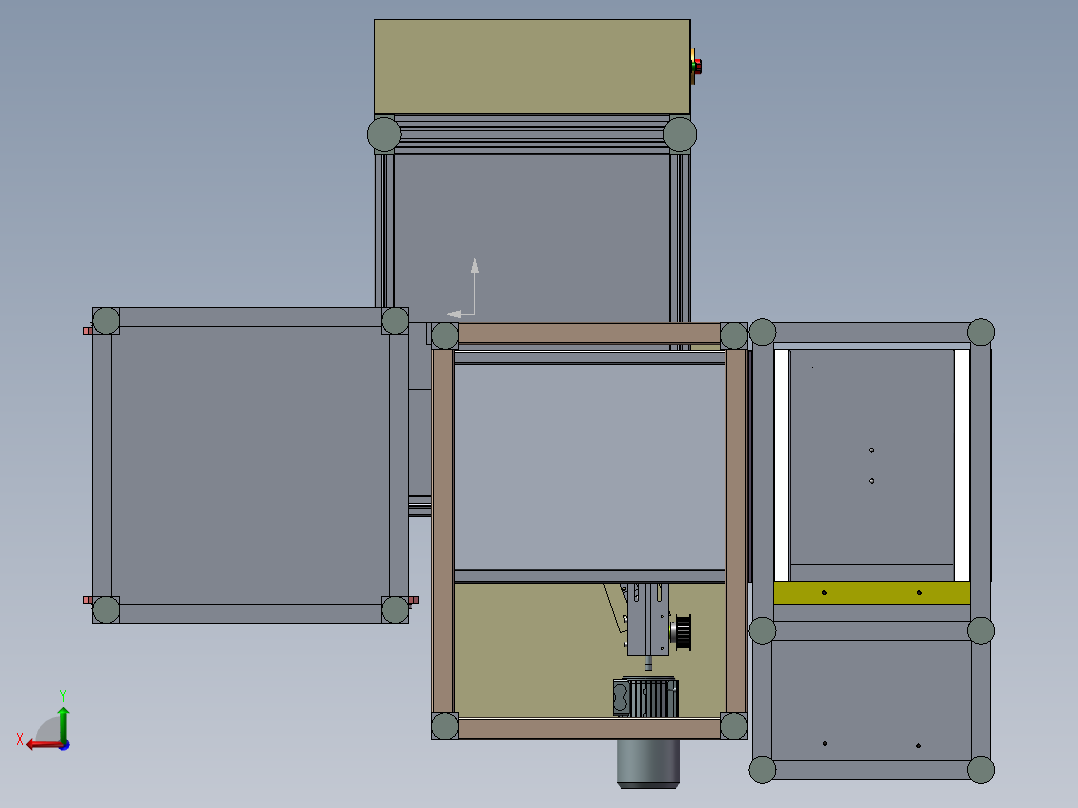Select the upper gray panel between the white rails

(x=872, y=457)
